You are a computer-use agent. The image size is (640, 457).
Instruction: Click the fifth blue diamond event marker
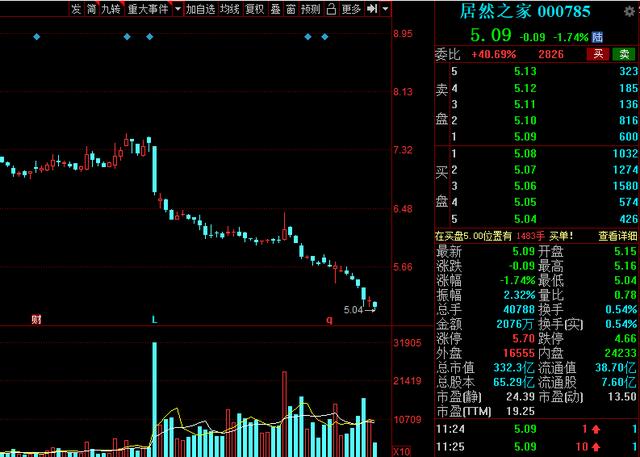pos(325,37)
